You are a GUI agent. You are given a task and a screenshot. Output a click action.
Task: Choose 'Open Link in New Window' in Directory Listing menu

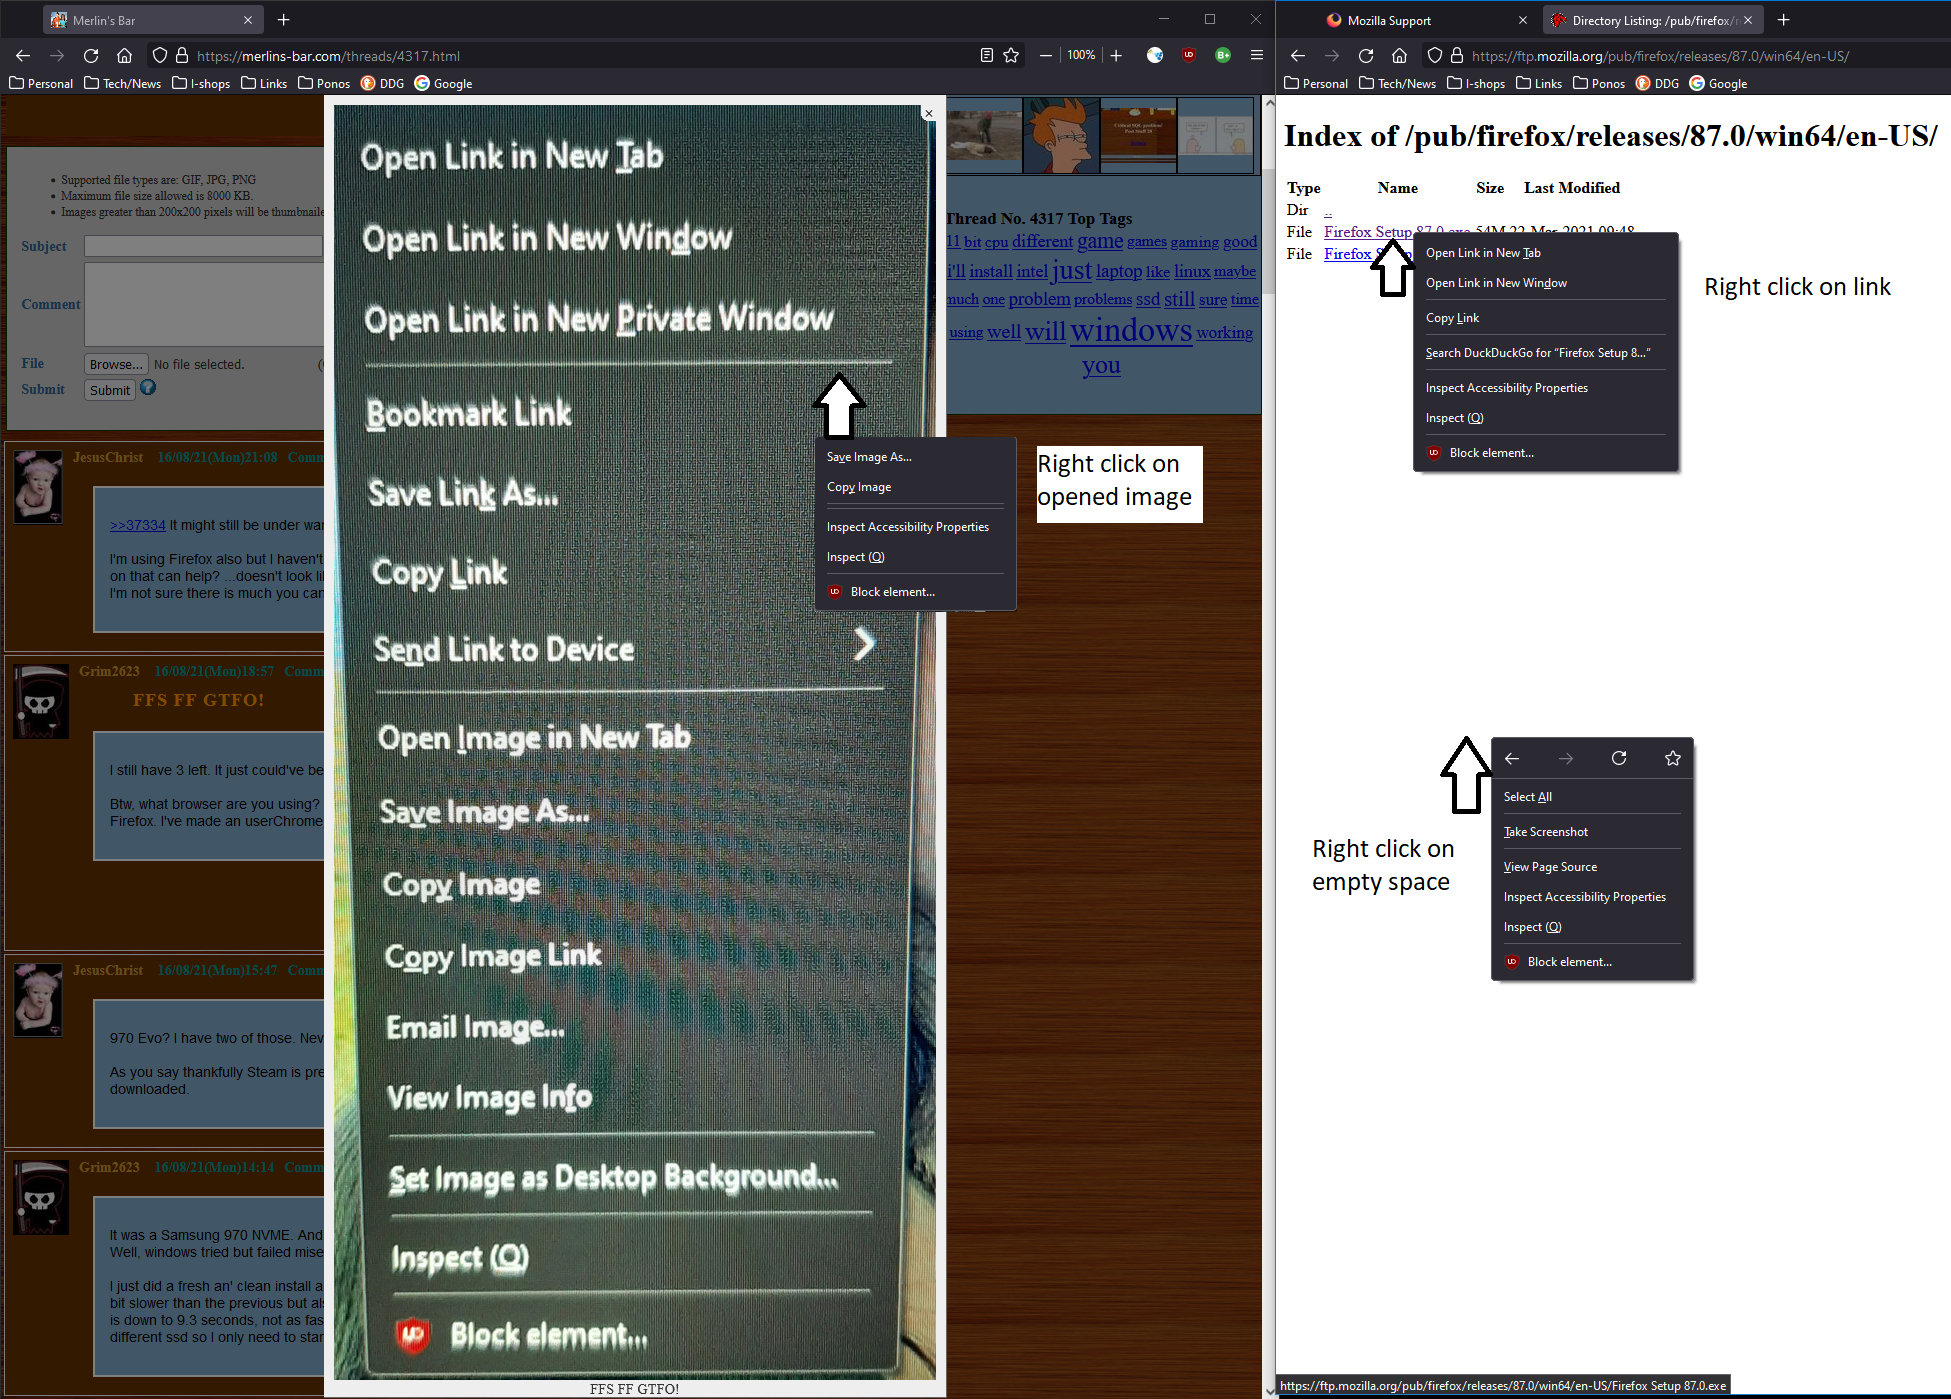point(1546,283)
